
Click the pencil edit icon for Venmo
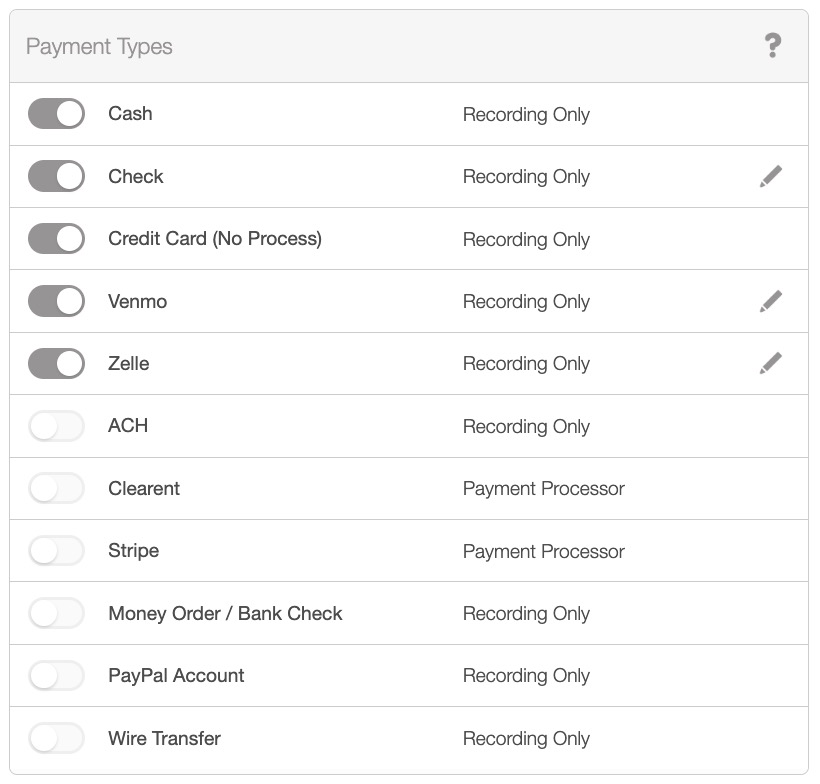coord(770,301)
